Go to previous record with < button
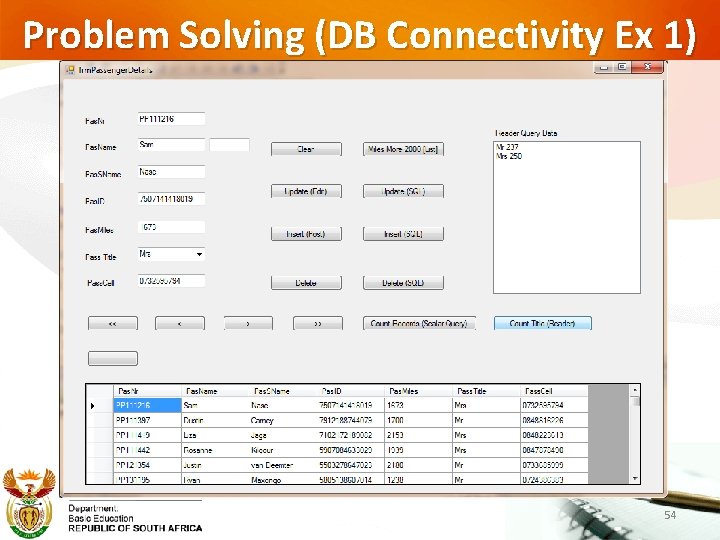This screenshot has width=720, height=540. click(180, 323)
